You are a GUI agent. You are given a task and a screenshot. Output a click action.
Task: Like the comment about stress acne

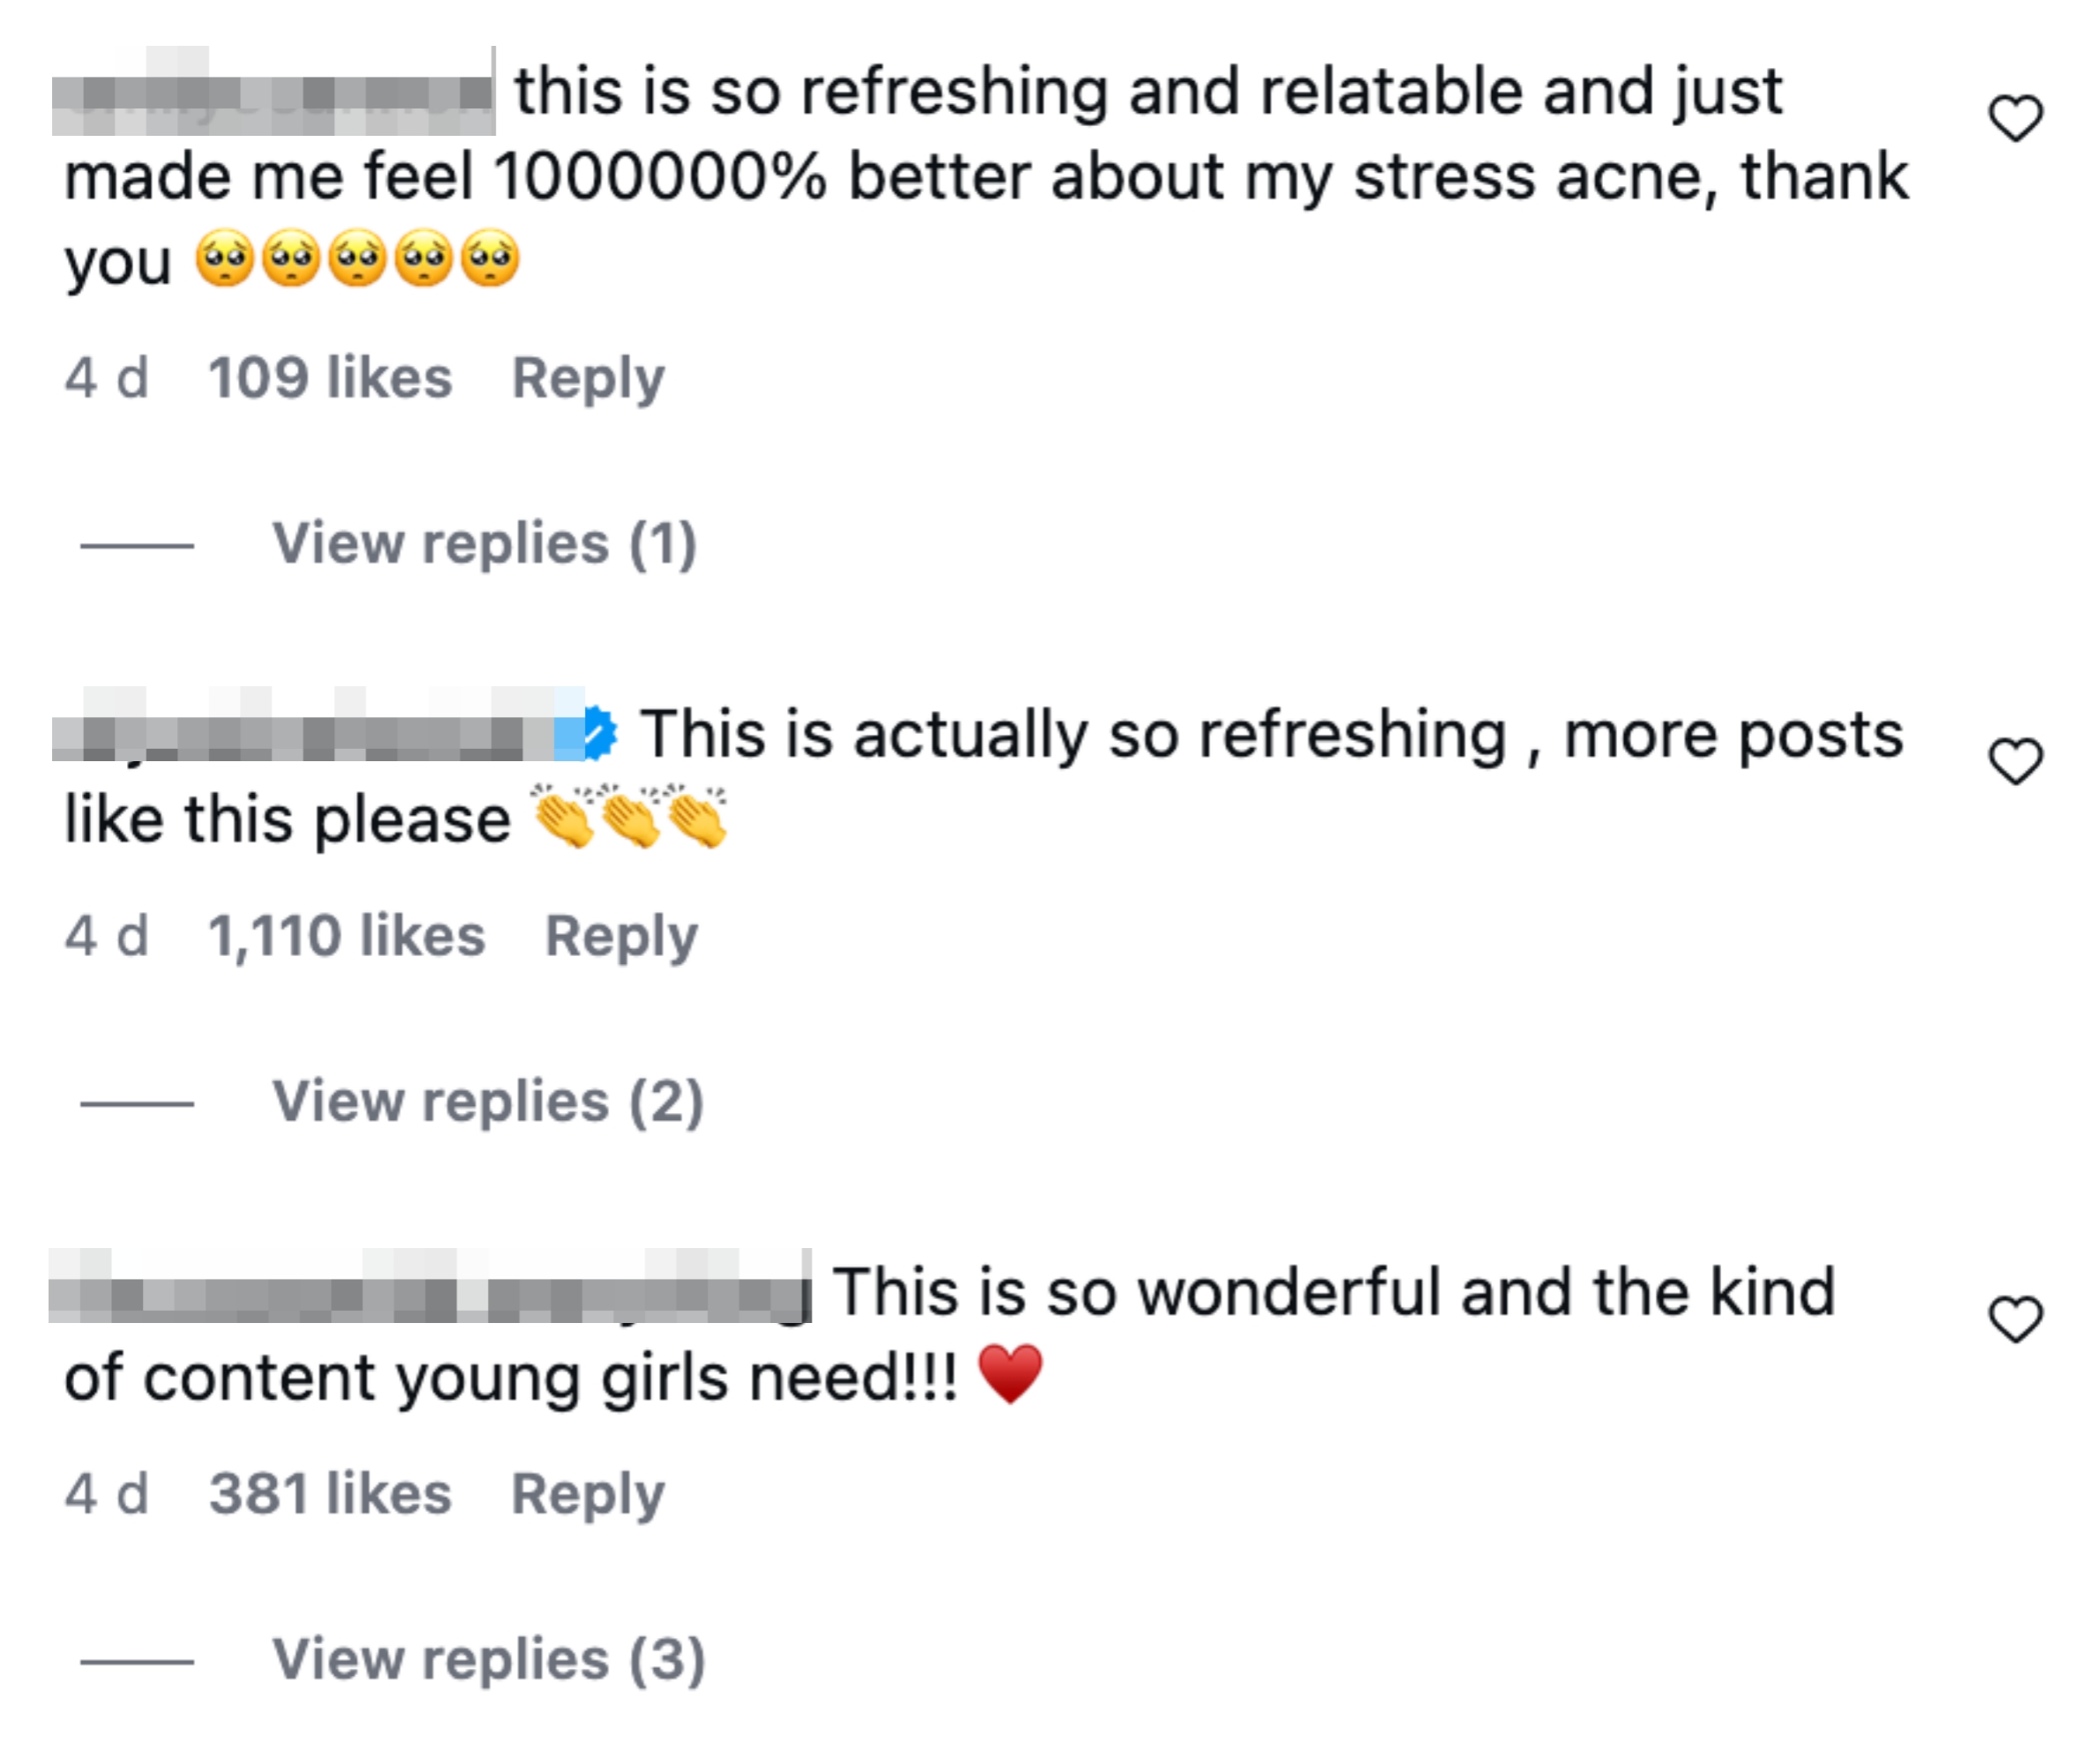click(x=2014, y=119)
